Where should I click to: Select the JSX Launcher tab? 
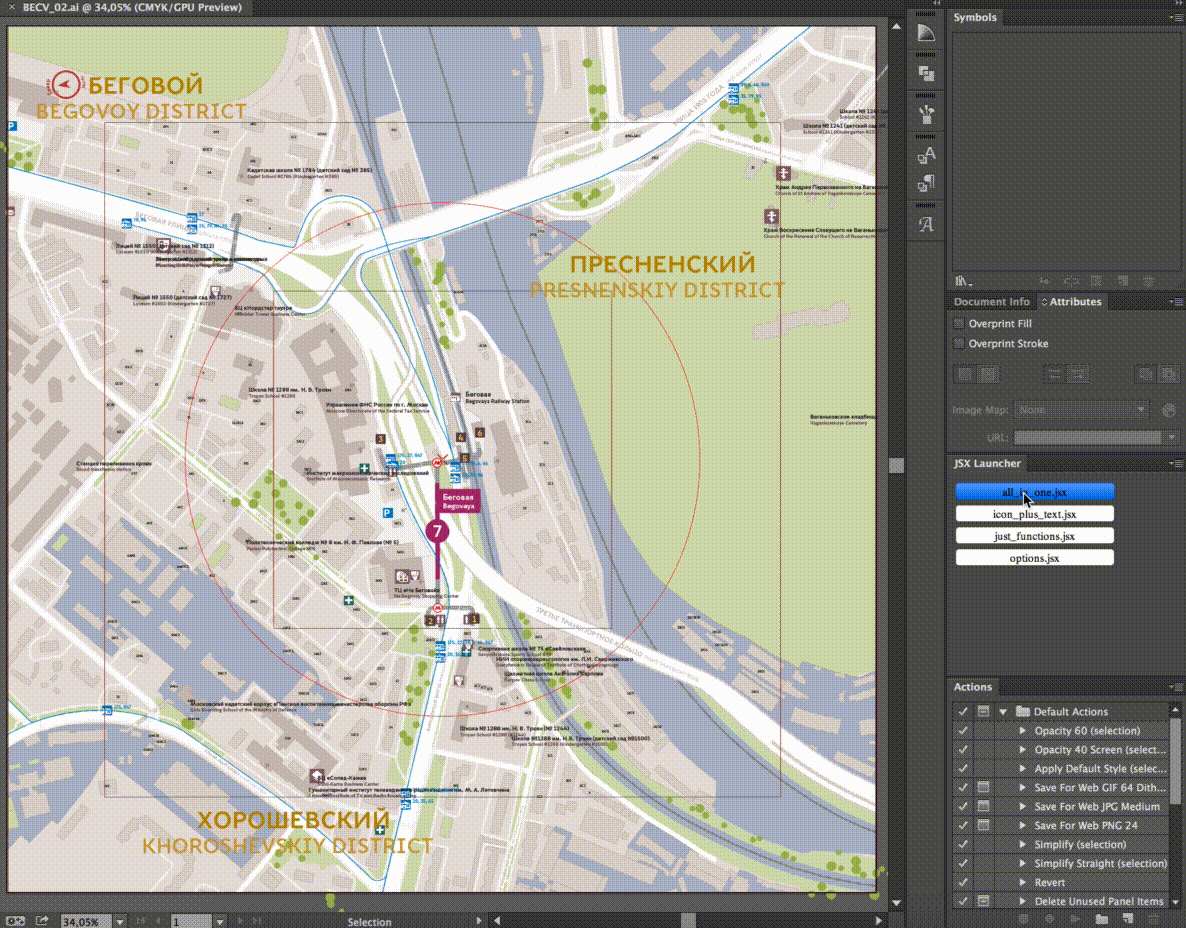[987, 464]
